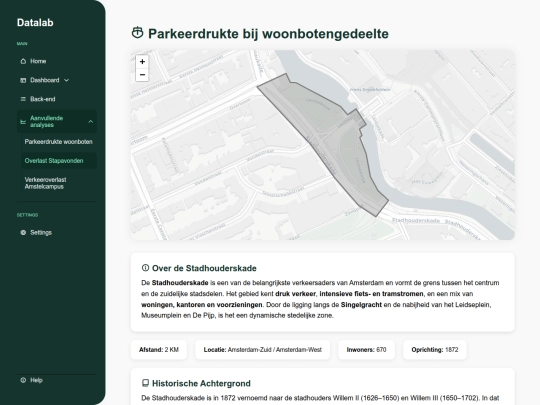
Task: Zoom in on the map
Action: coord(142,62)
